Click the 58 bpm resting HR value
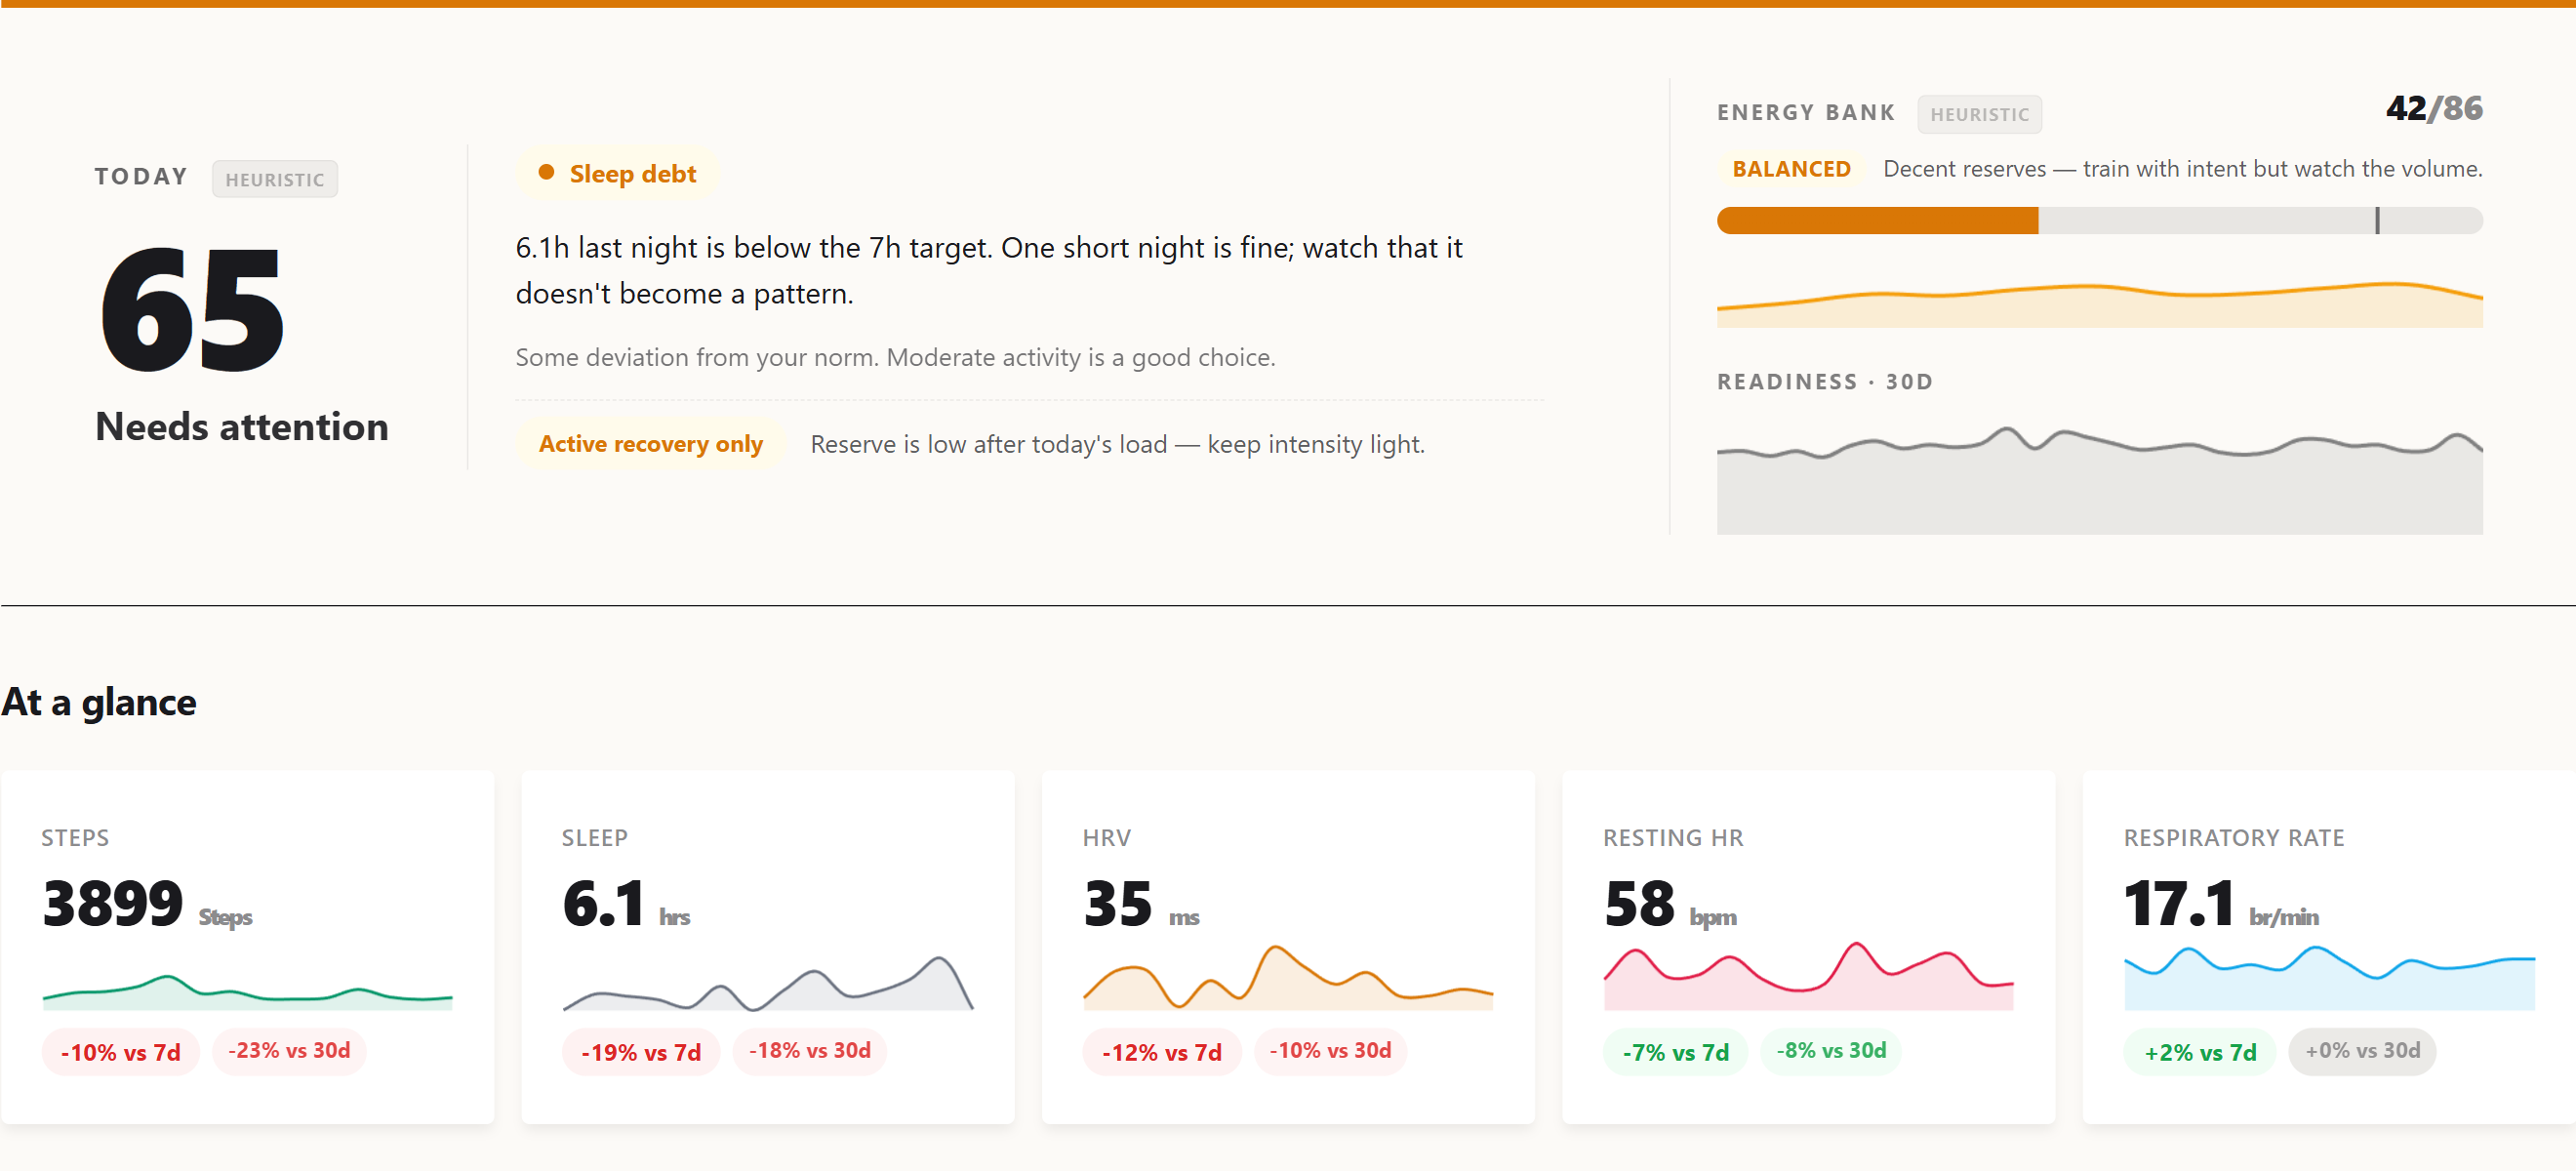 click(x=1670, y=903)
